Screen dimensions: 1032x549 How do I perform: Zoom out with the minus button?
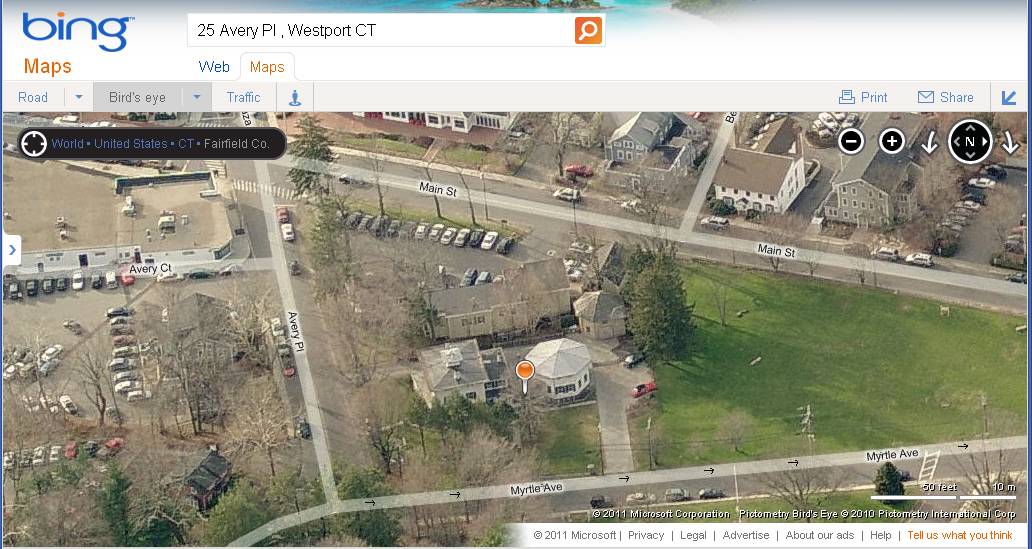pyautogui.click(x=851, y=142)
